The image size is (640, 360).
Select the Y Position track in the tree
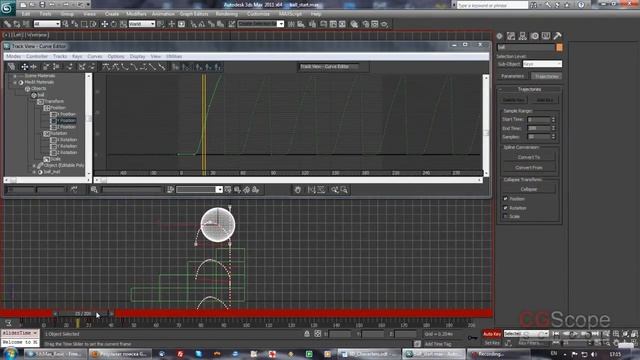(67, 121)
